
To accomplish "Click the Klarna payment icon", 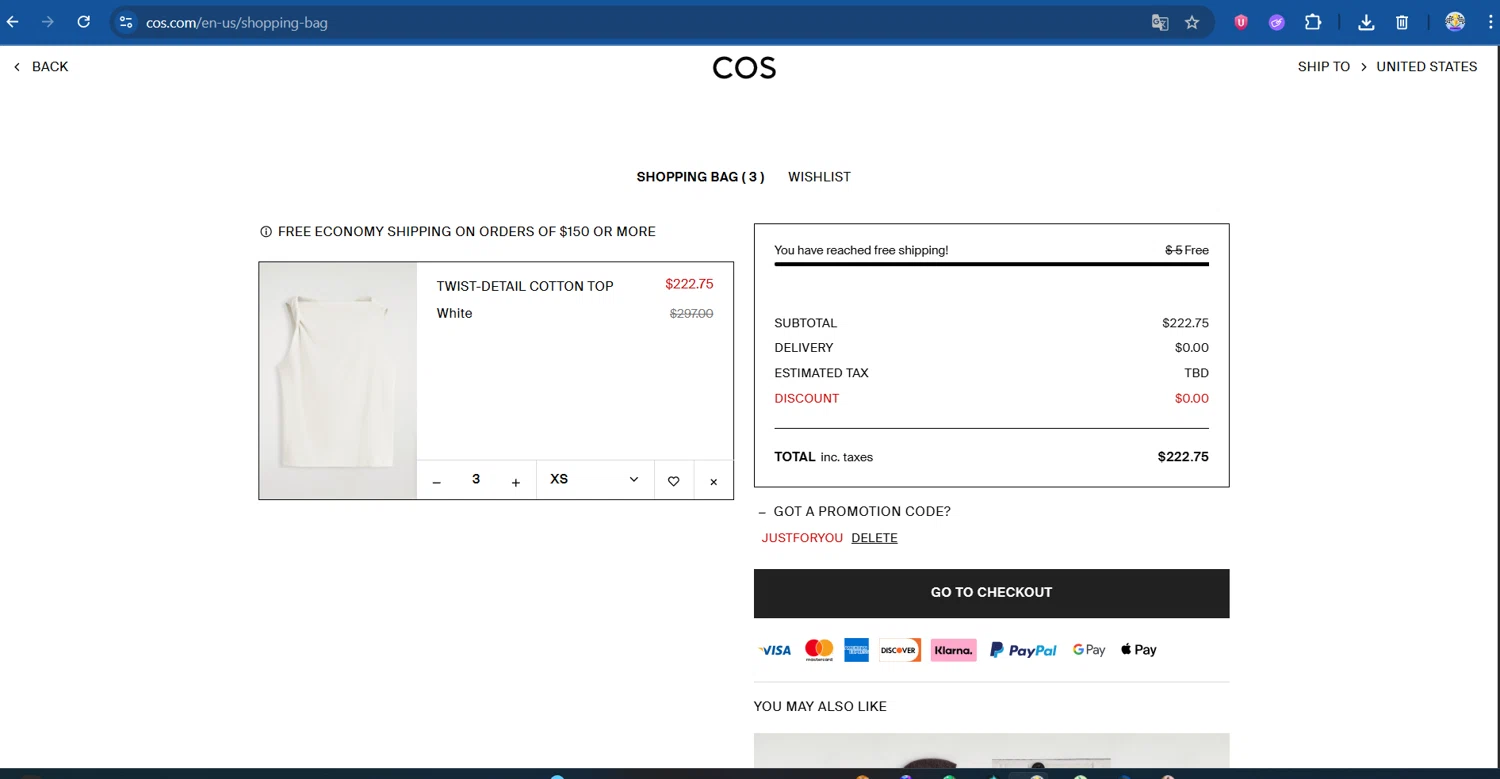I will (953, 650).
